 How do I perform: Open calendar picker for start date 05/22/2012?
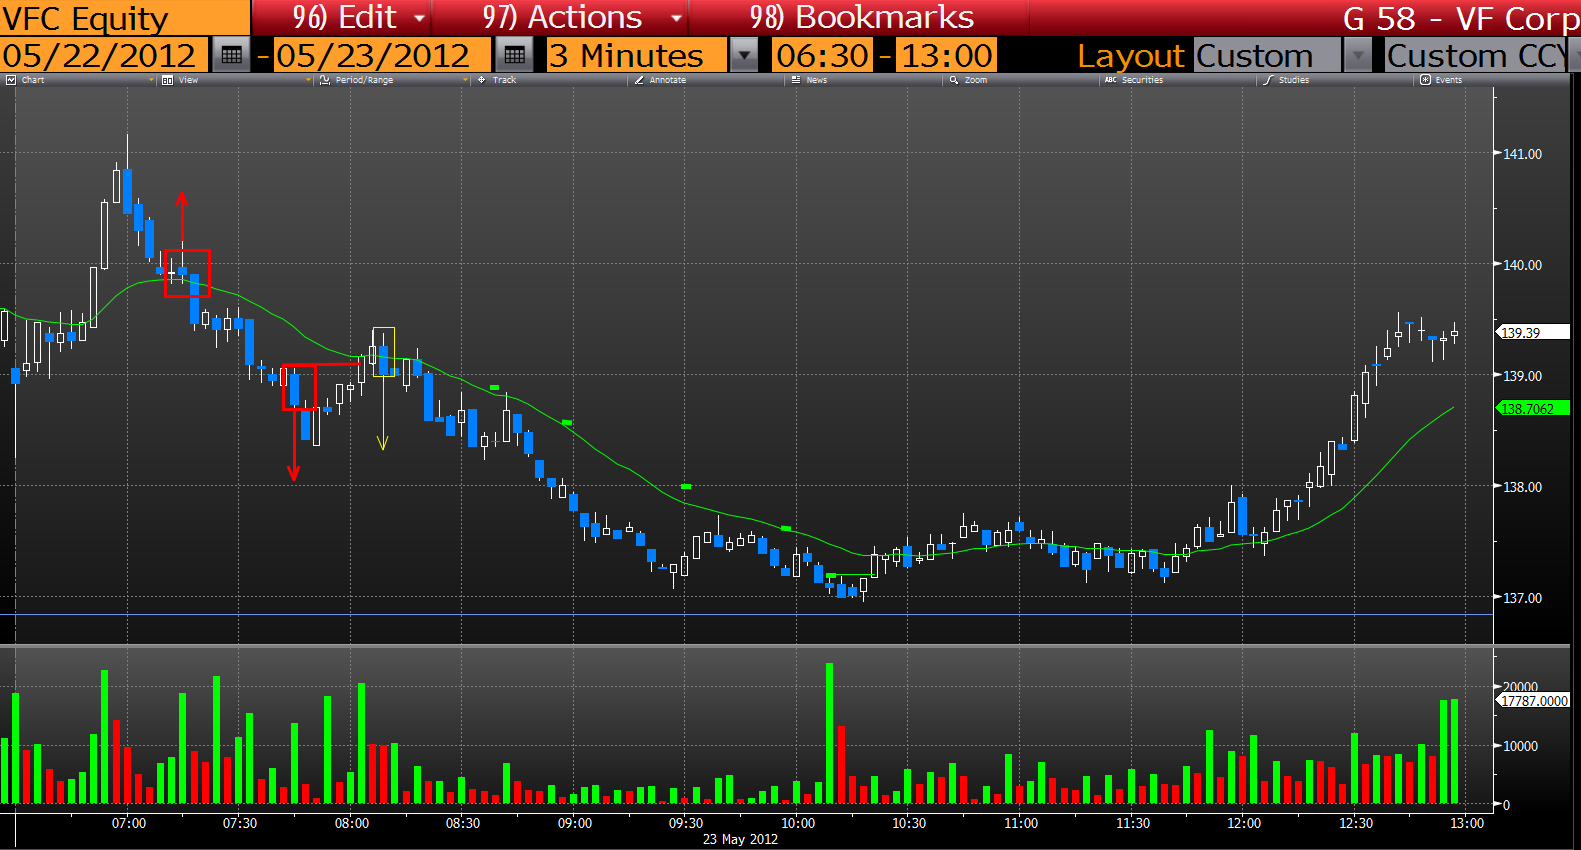tap(232, 55)
